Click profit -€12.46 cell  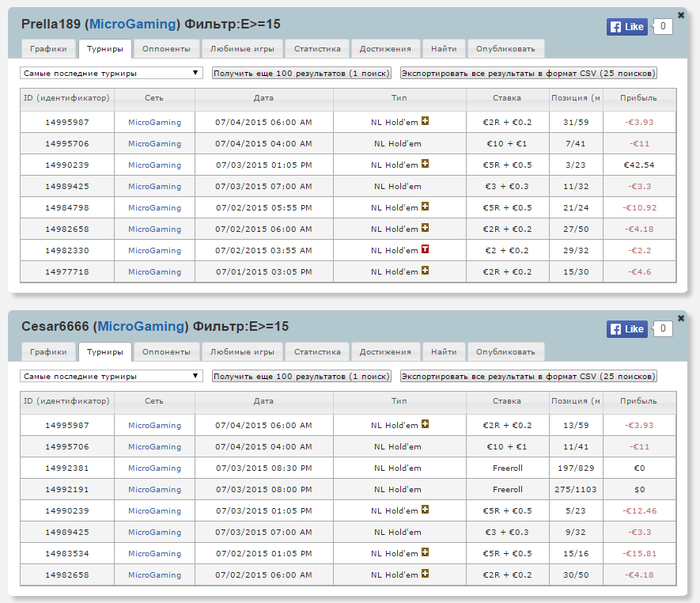639,511
